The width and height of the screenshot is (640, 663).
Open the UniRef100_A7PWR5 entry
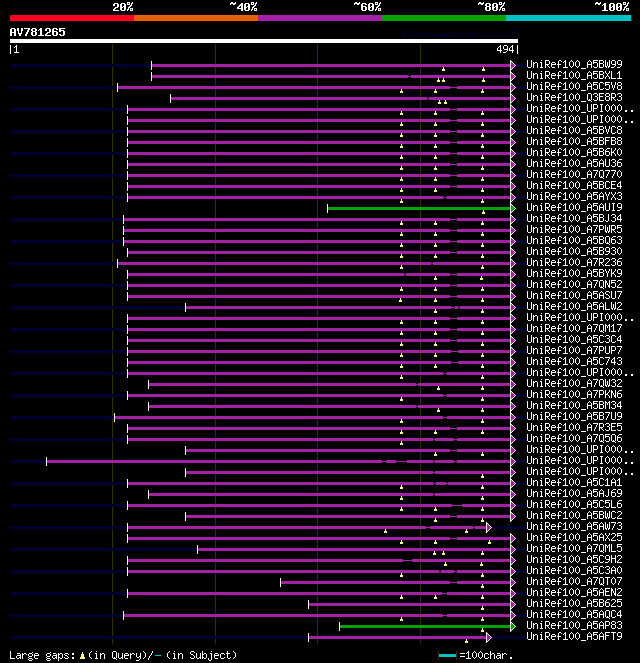(x=574, y=229)
